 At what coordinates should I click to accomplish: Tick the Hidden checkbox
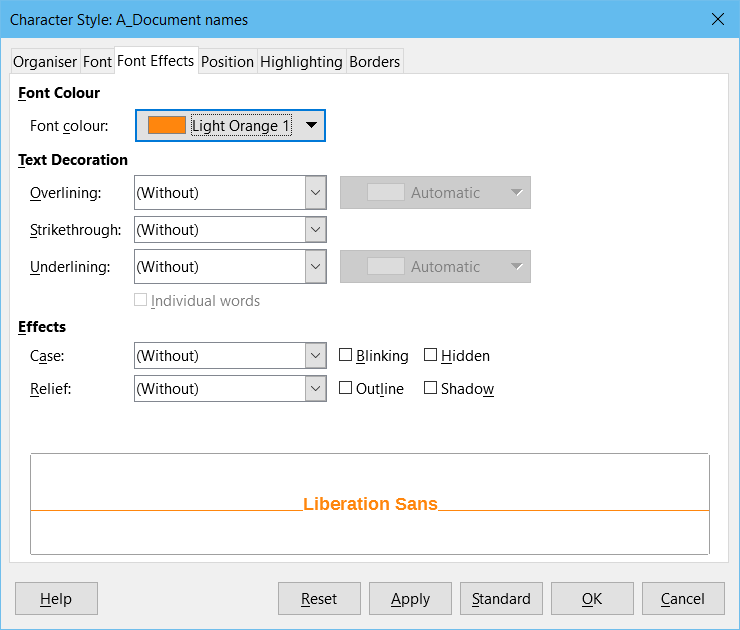[x=431, y=355]
